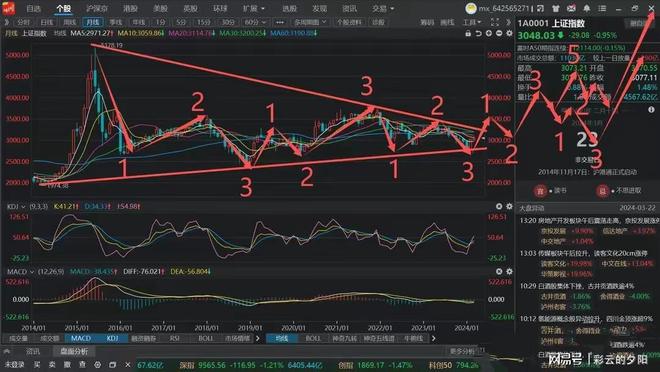Click the undo arrow icon above chart
660x372 pixels.
(x=479, y=33)
